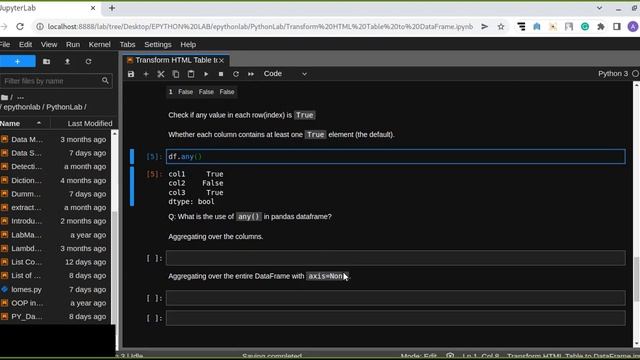Image resolution: width=640 pixels, height=360 pixels.
Task: Paste cell from clipboard
Action: (x=191, y=74)
